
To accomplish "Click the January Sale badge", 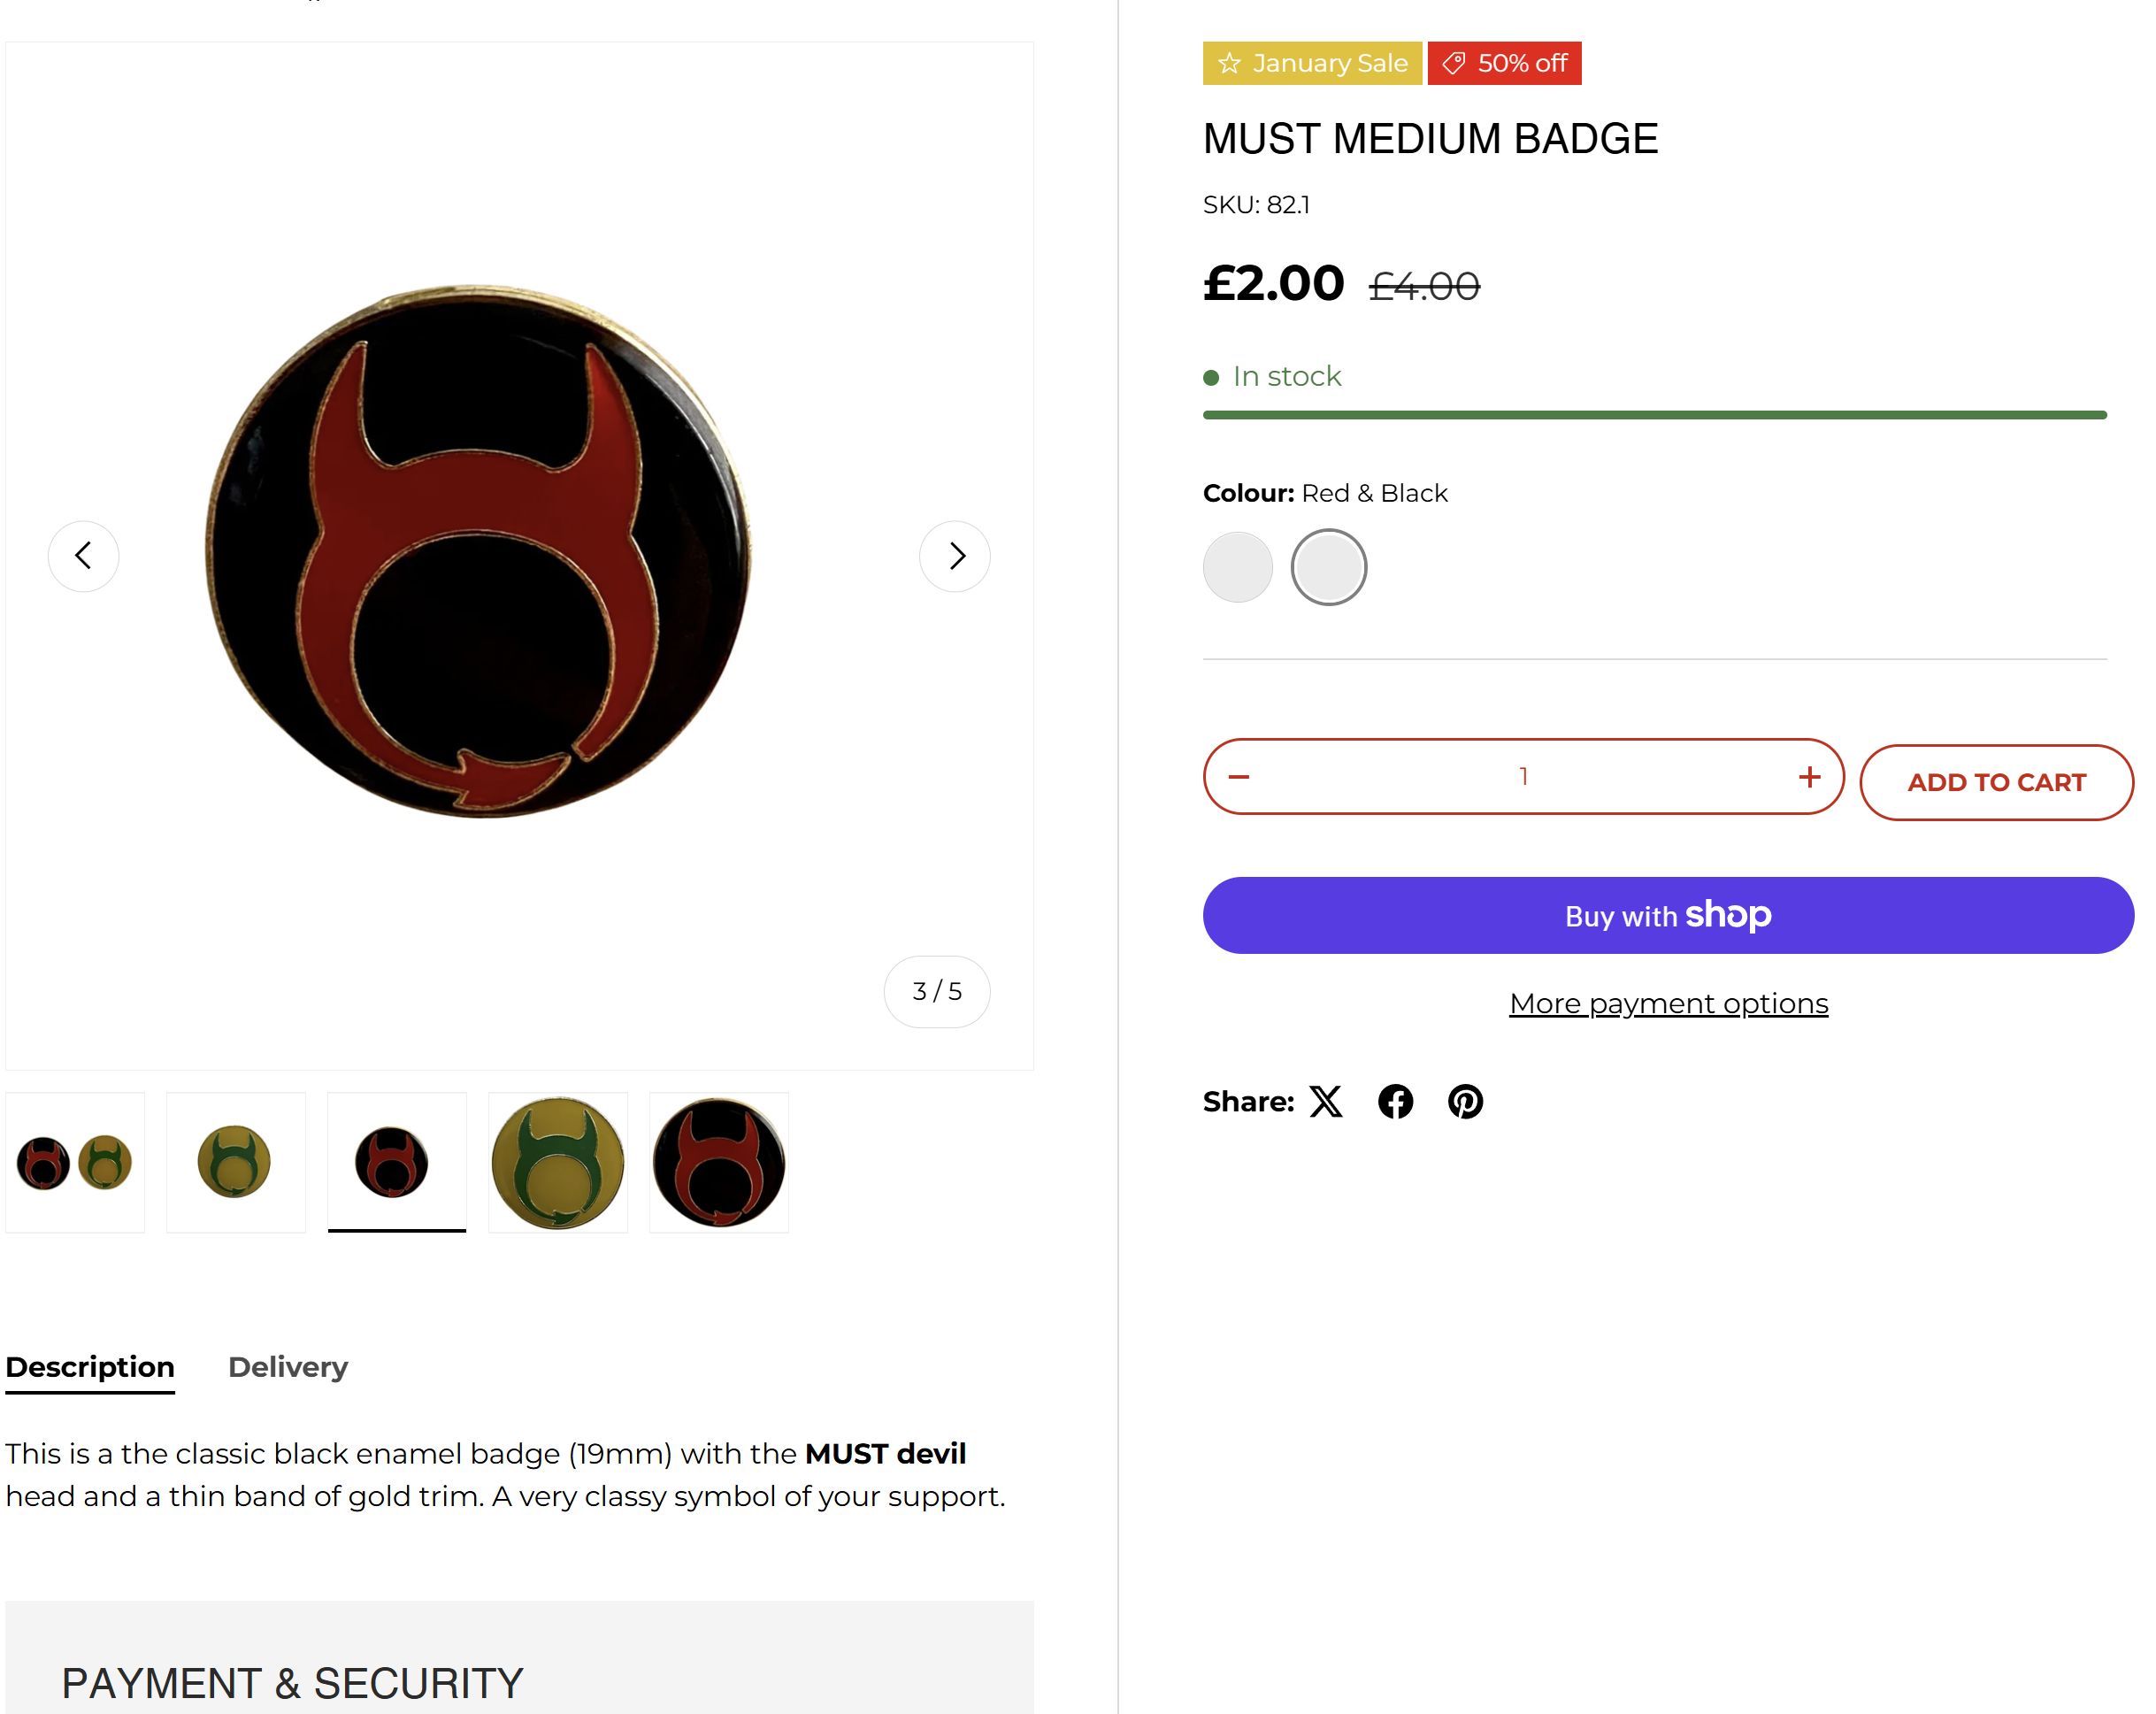I will (1312, 63).
